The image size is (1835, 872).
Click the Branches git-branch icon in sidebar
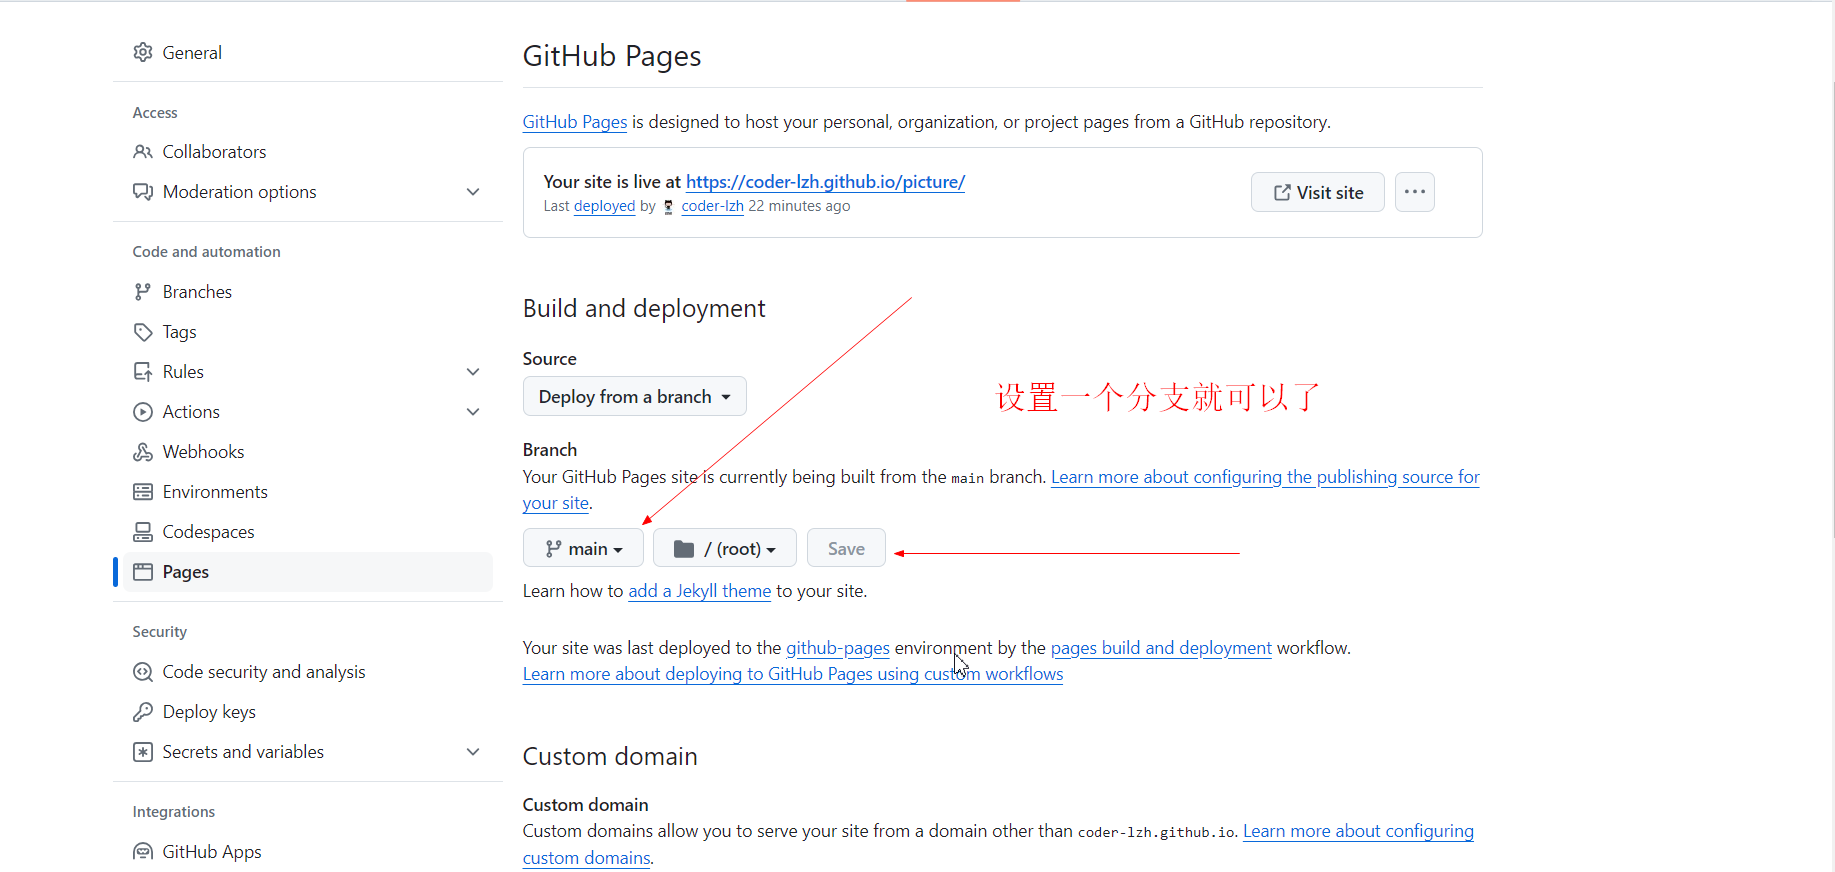tap(143, 292)
